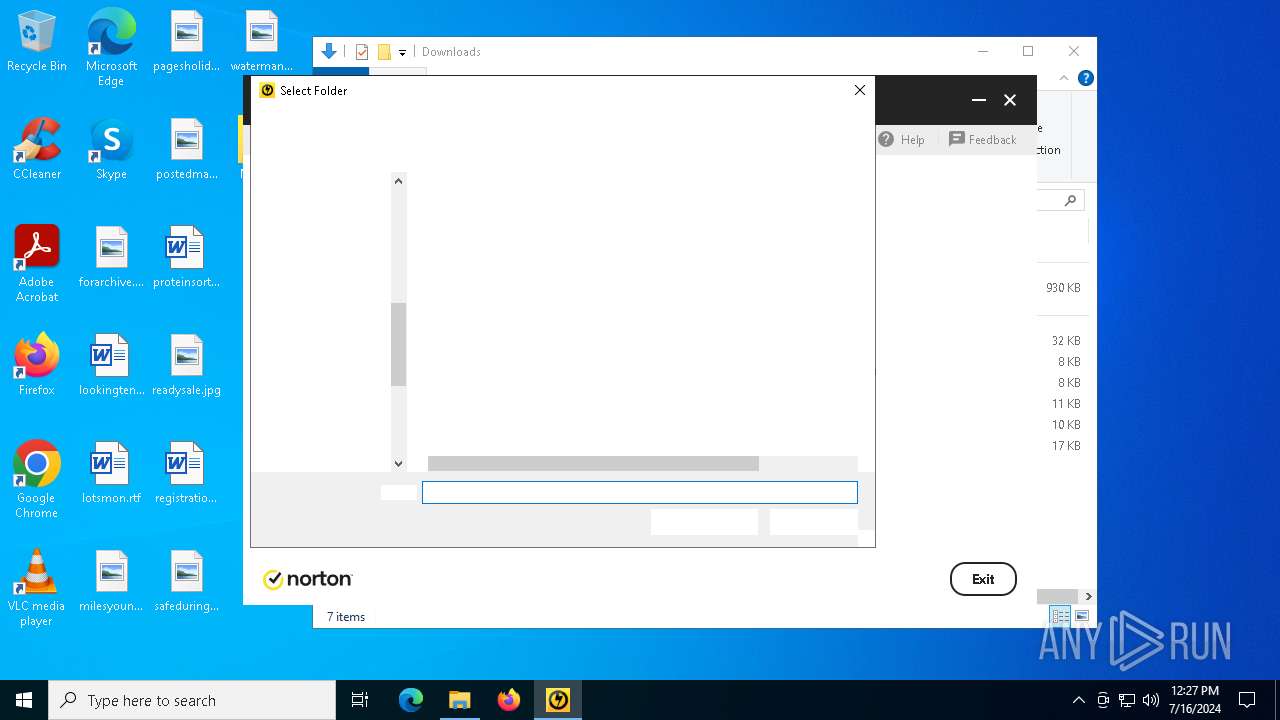This screenshot has height=720, width=1280.
Task: Select the 32 KB file size entry
Action: pyautogui.click(x=1066, y=341)
